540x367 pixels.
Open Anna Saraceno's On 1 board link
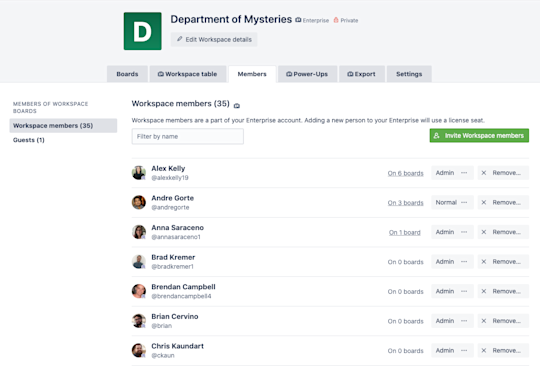click(405, 232)
